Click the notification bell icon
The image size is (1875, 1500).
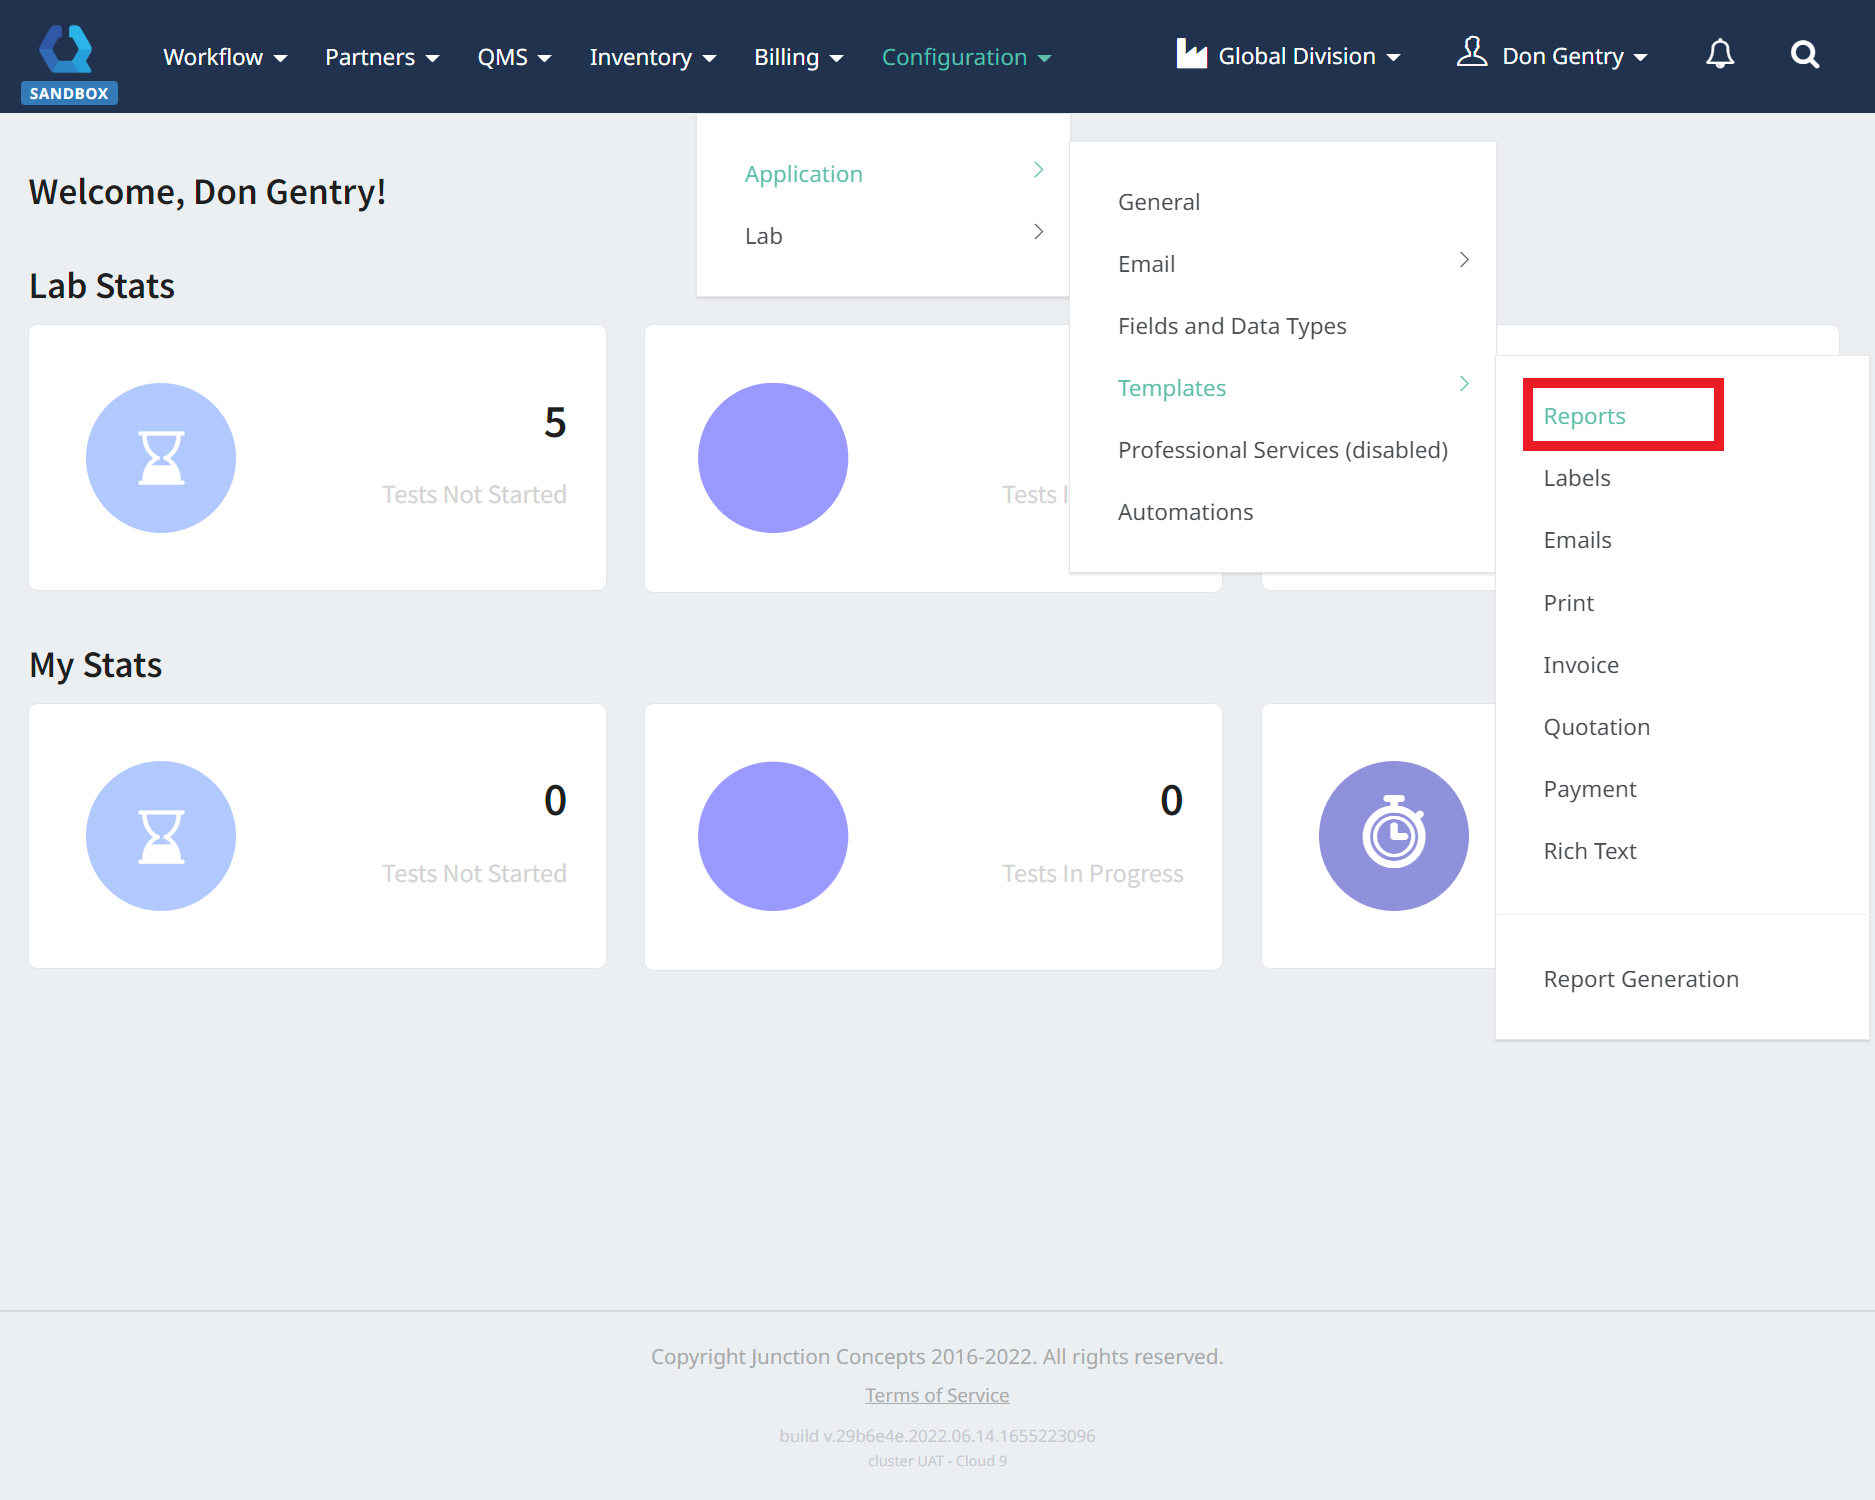1719,55
